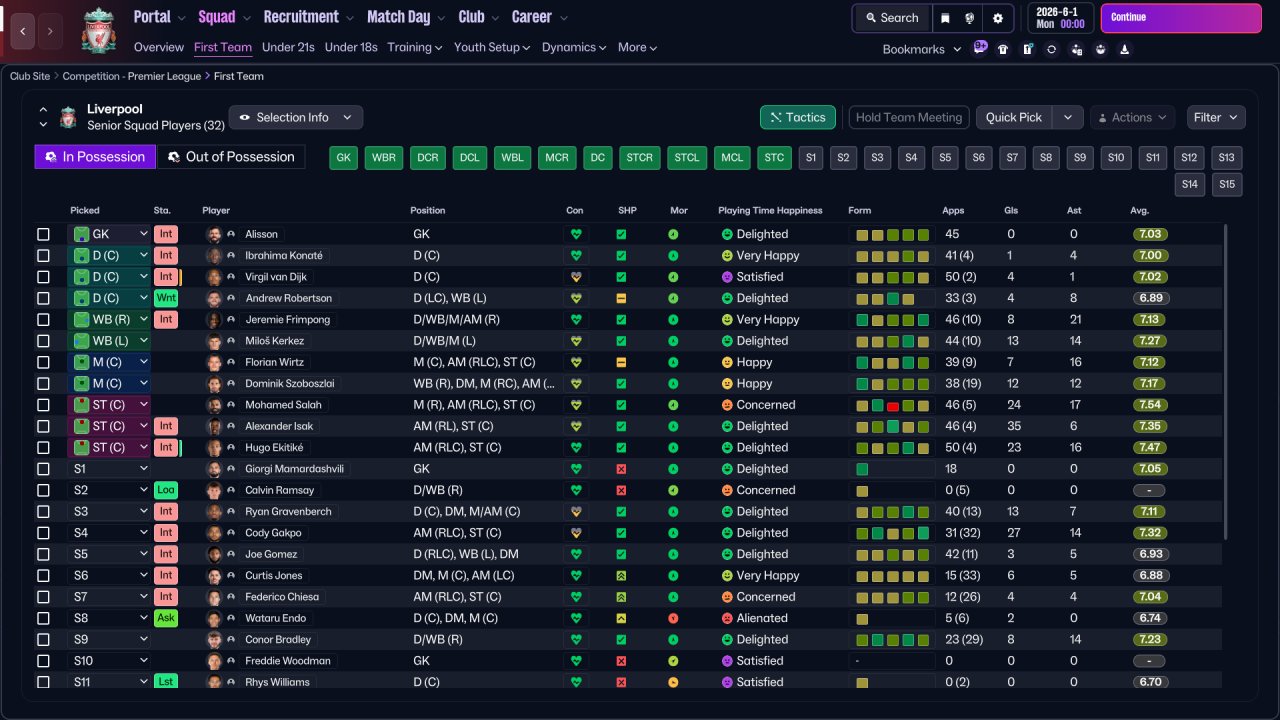Open the Tactics screen button
The image size is (1280, 720).
(798, 117)
